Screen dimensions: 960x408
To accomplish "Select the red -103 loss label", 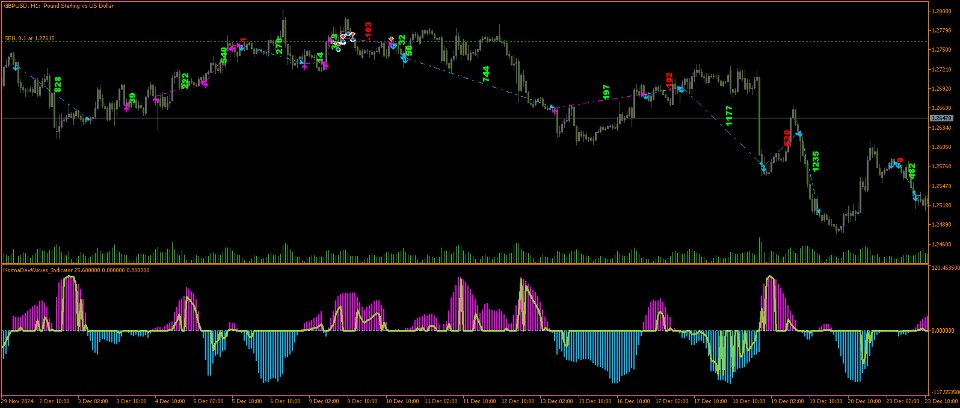I will click(368, 31).
